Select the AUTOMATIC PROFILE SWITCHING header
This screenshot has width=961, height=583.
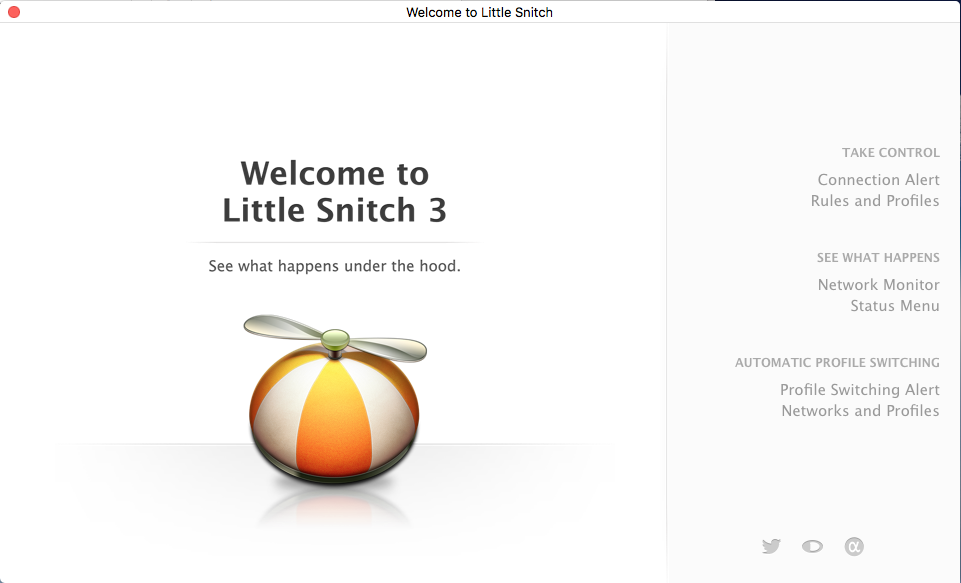point(837,363)
